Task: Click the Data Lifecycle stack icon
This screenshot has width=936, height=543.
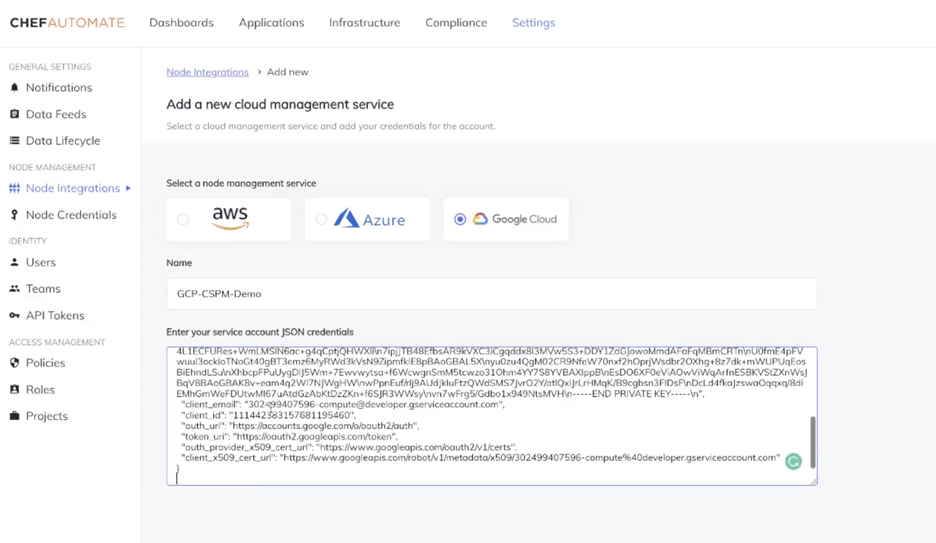Action: (14, 141)
